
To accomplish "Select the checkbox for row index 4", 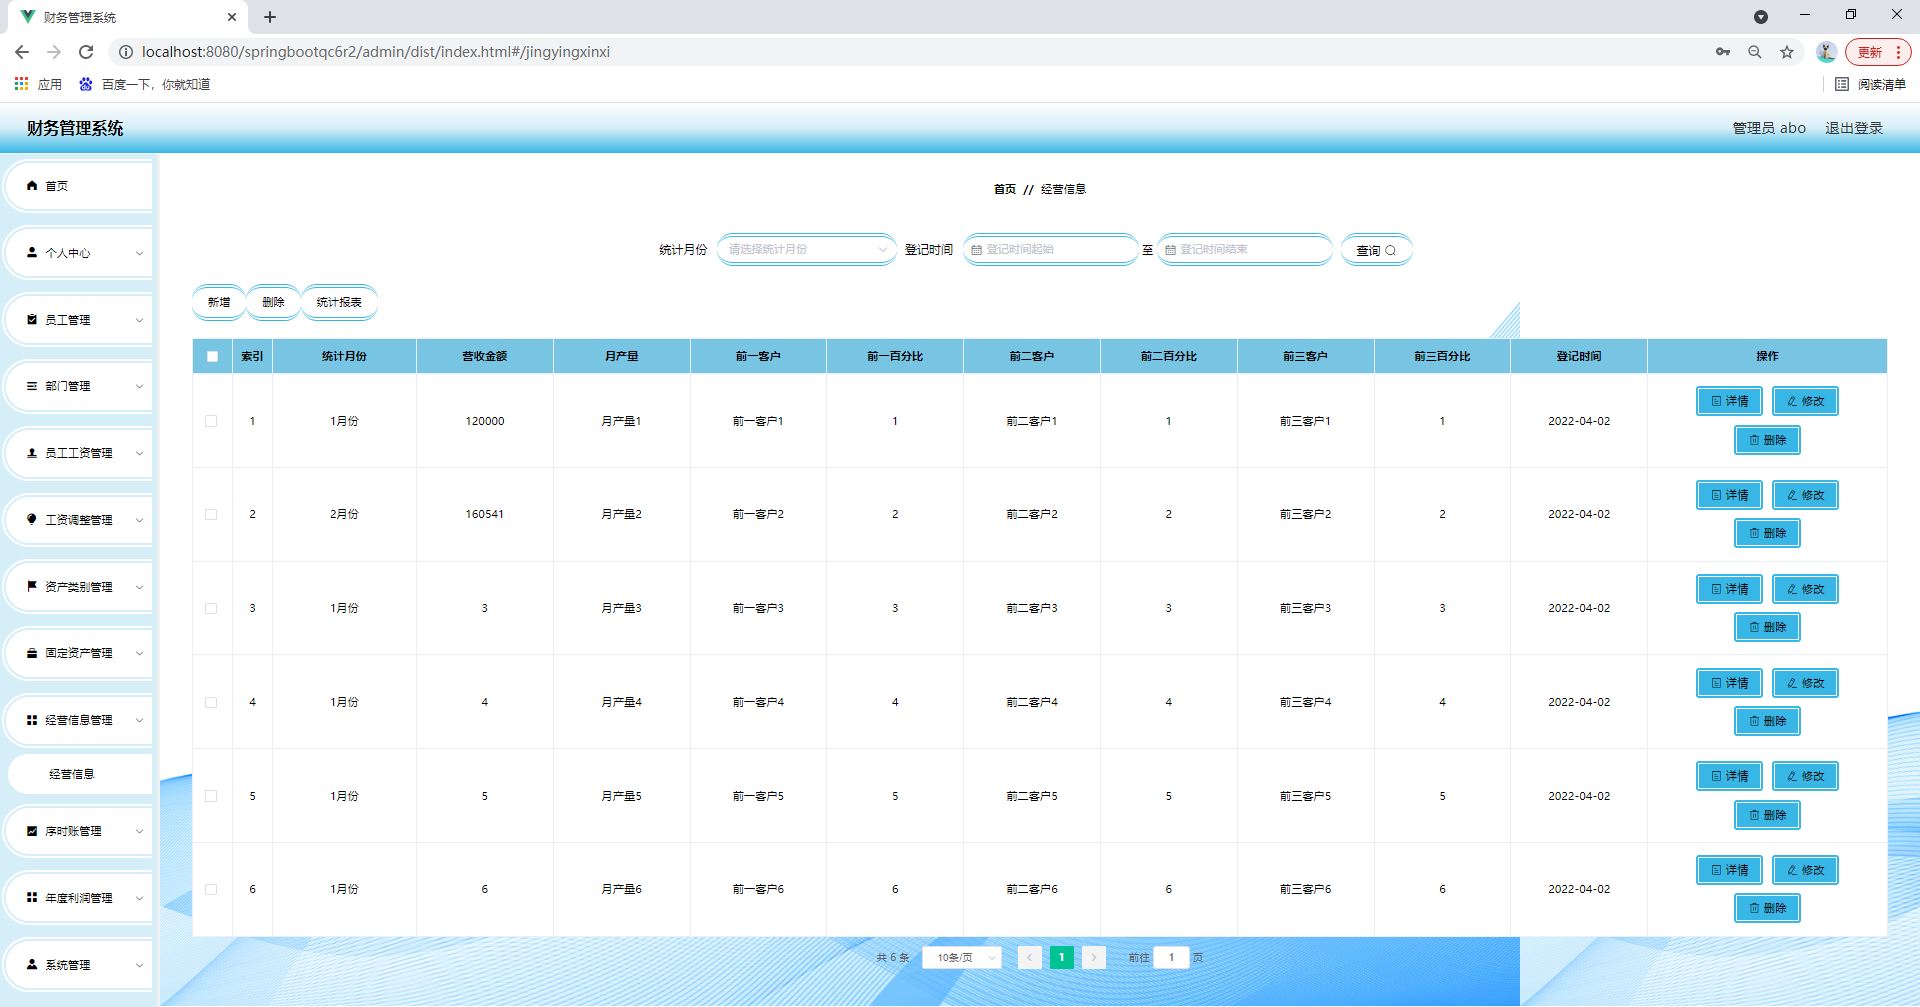I will coord(211,702).
